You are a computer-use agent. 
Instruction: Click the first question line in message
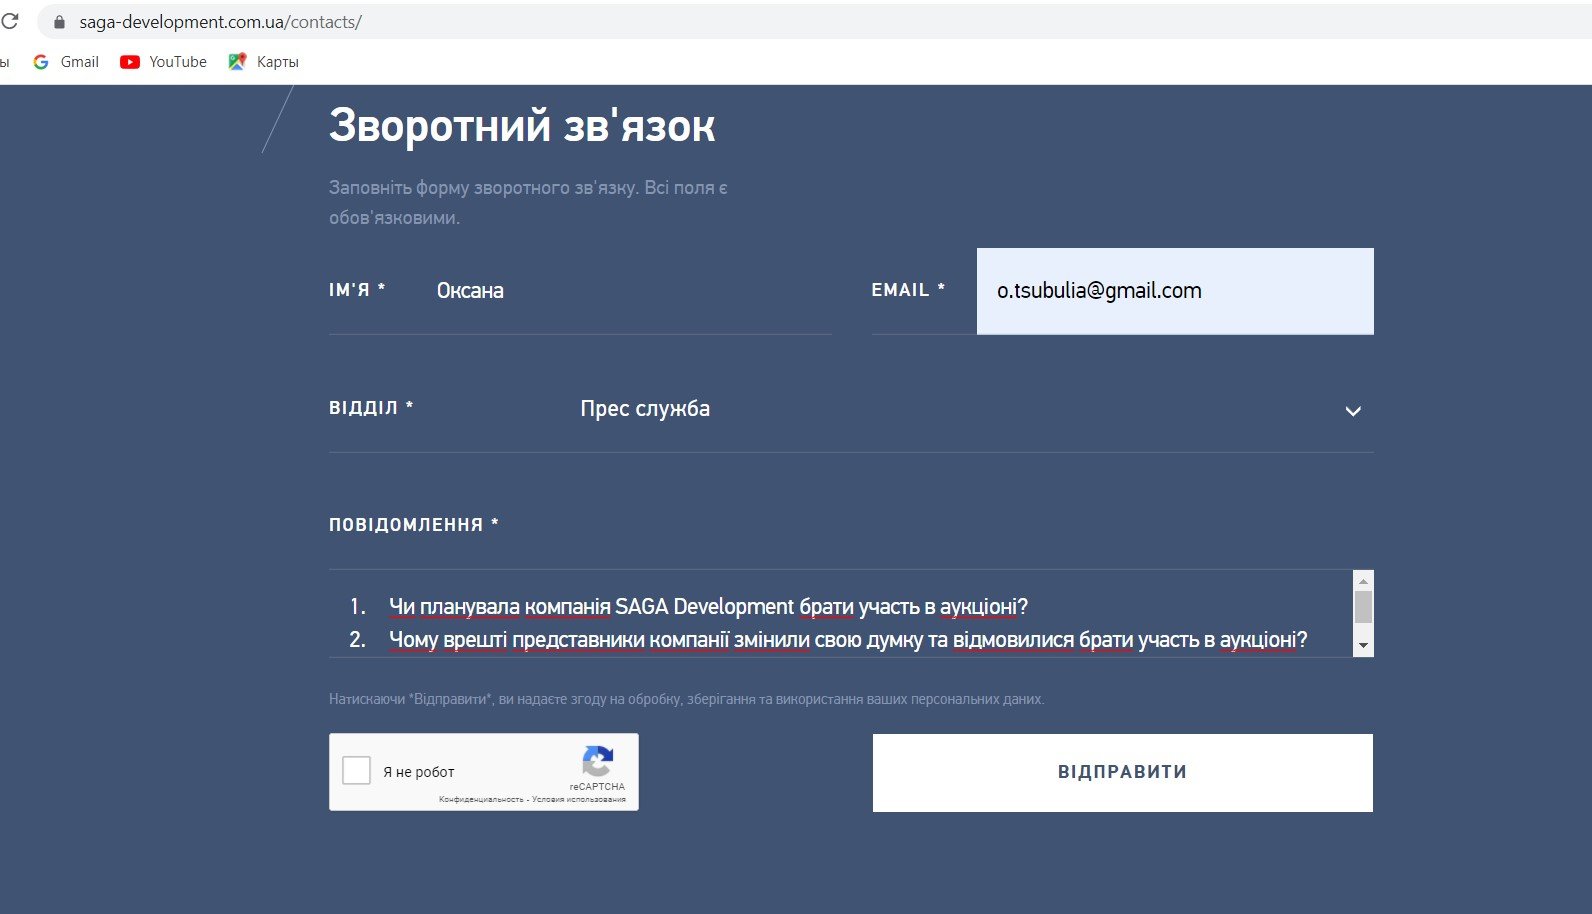pos(708,607)
